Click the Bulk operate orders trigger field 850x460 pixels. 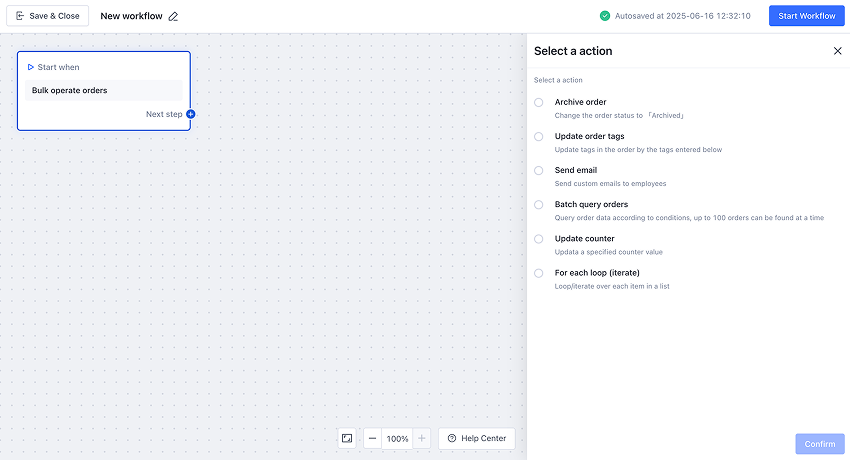104,91
